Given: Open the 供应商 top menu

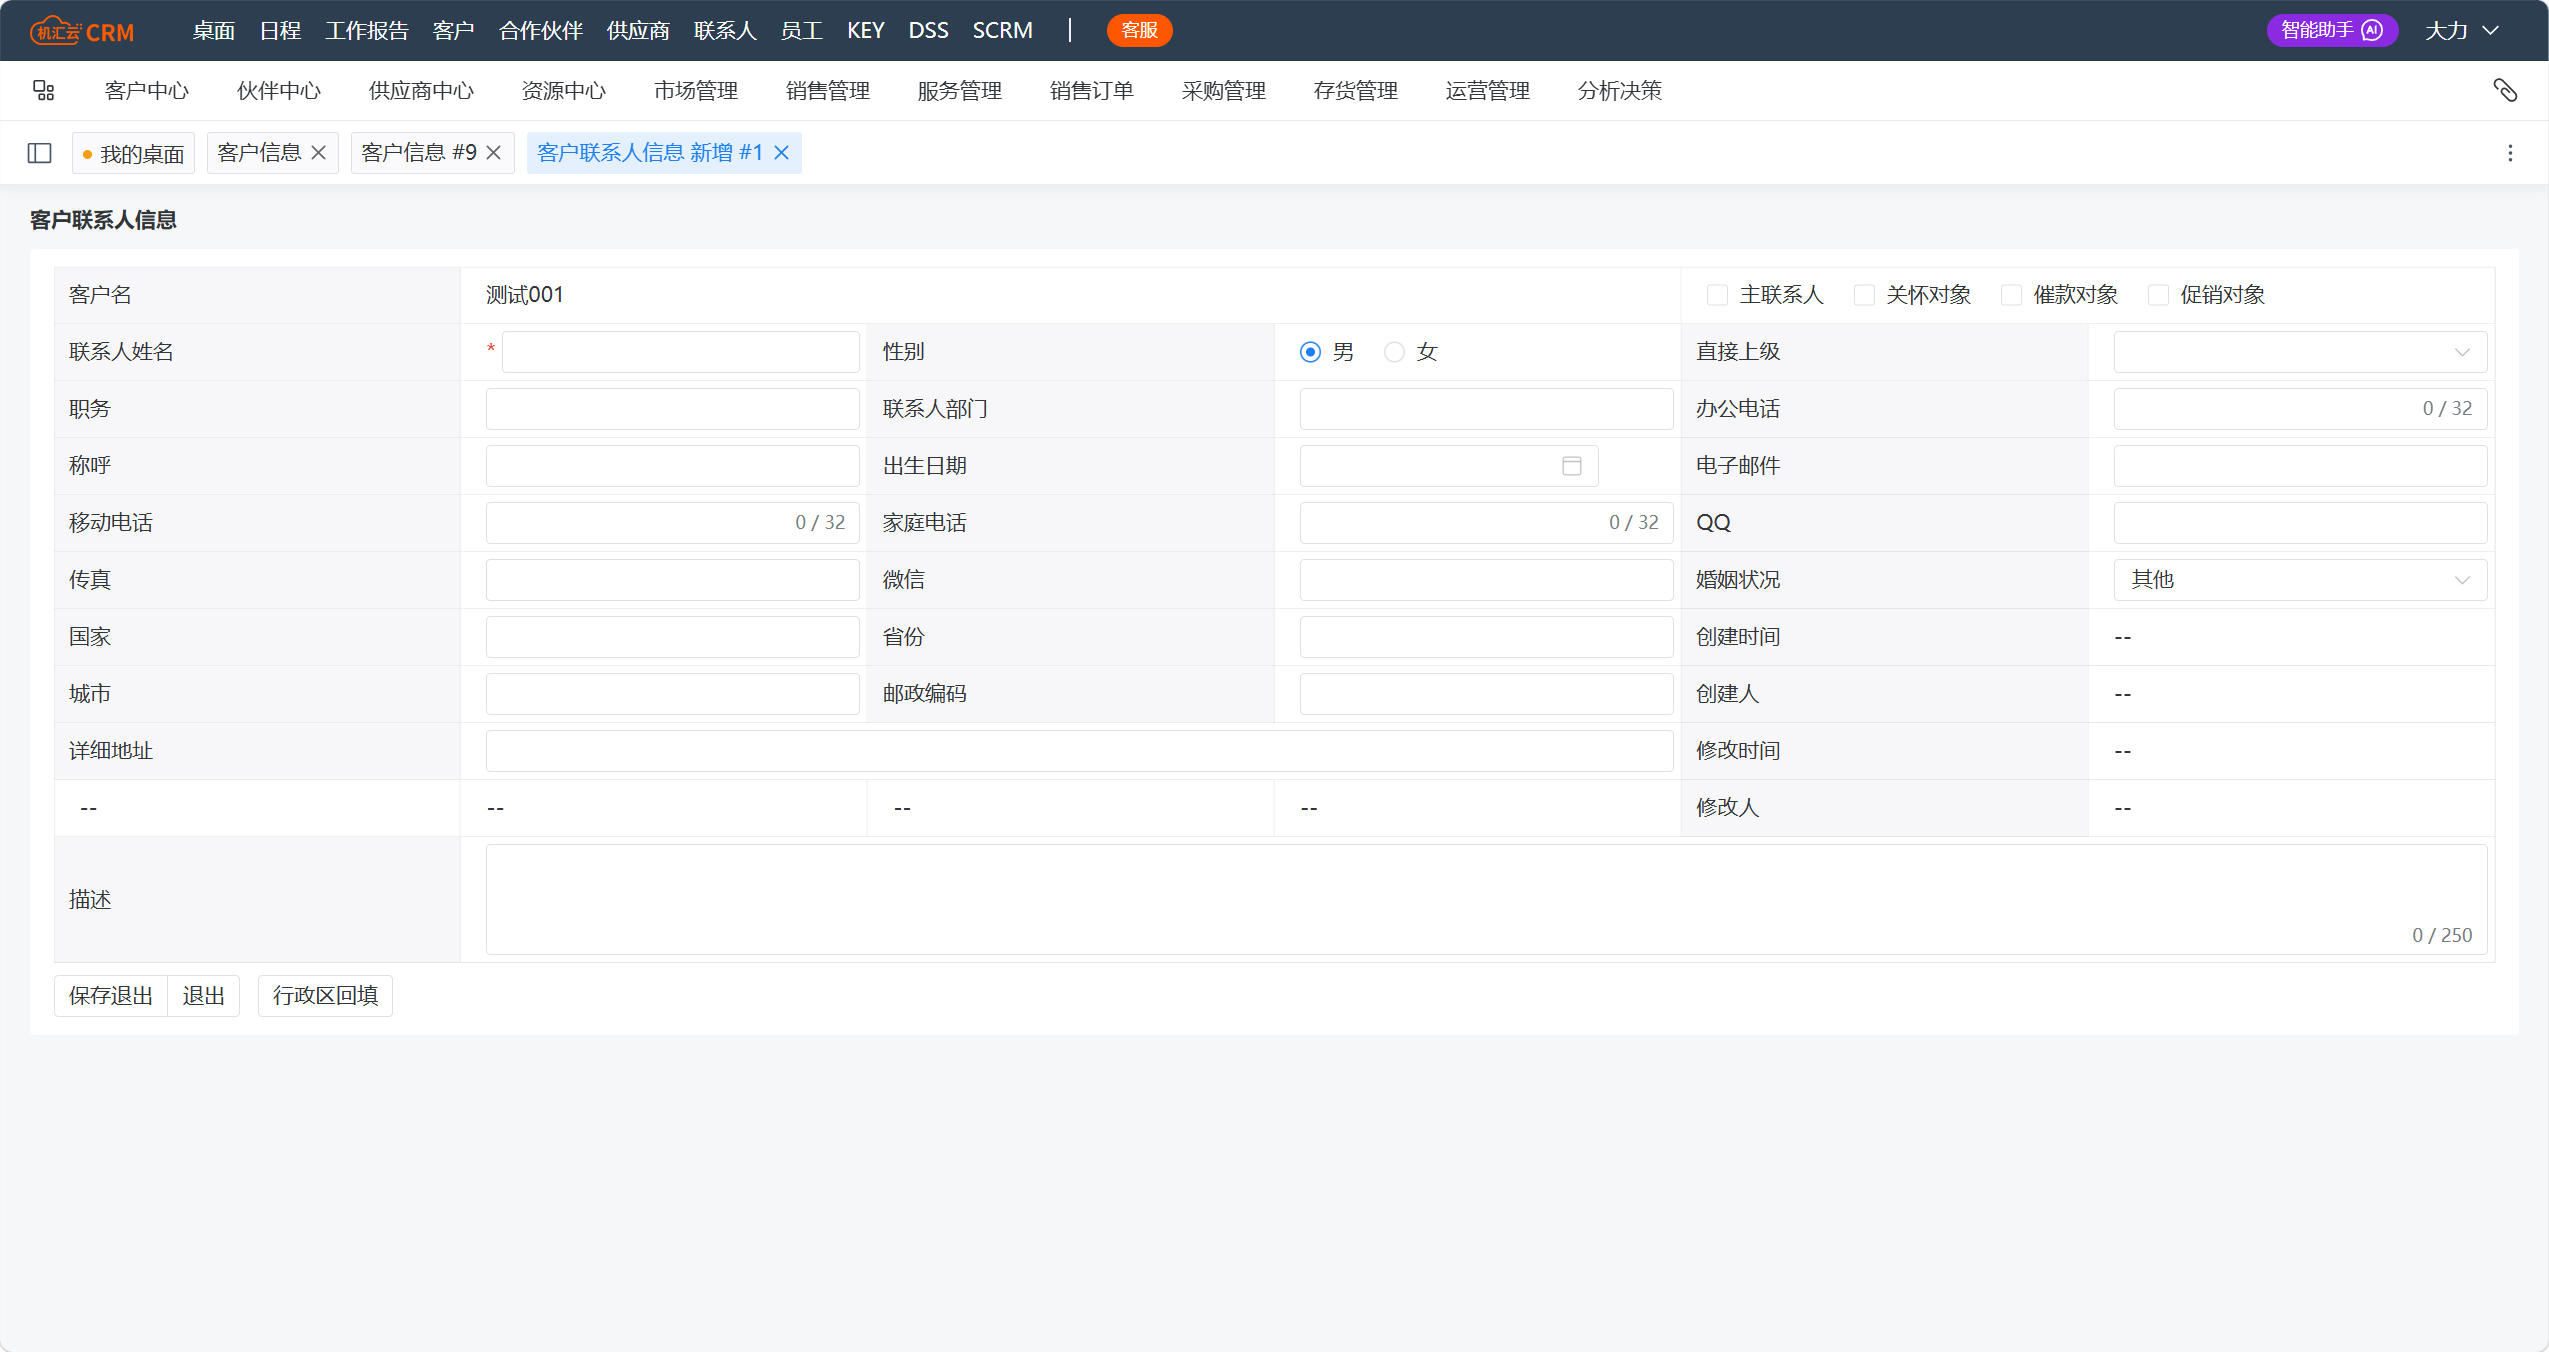Looking at the screenshot, I should (x=638, y=31).
